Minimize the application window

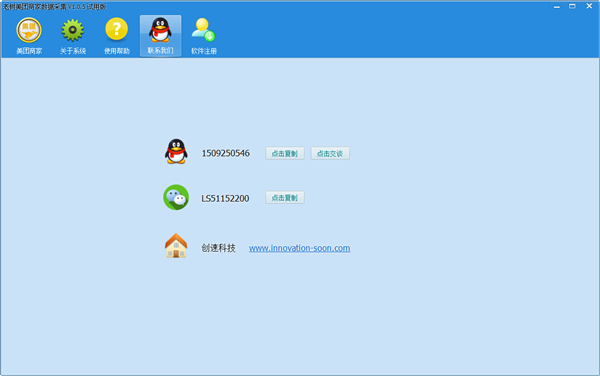557,7
